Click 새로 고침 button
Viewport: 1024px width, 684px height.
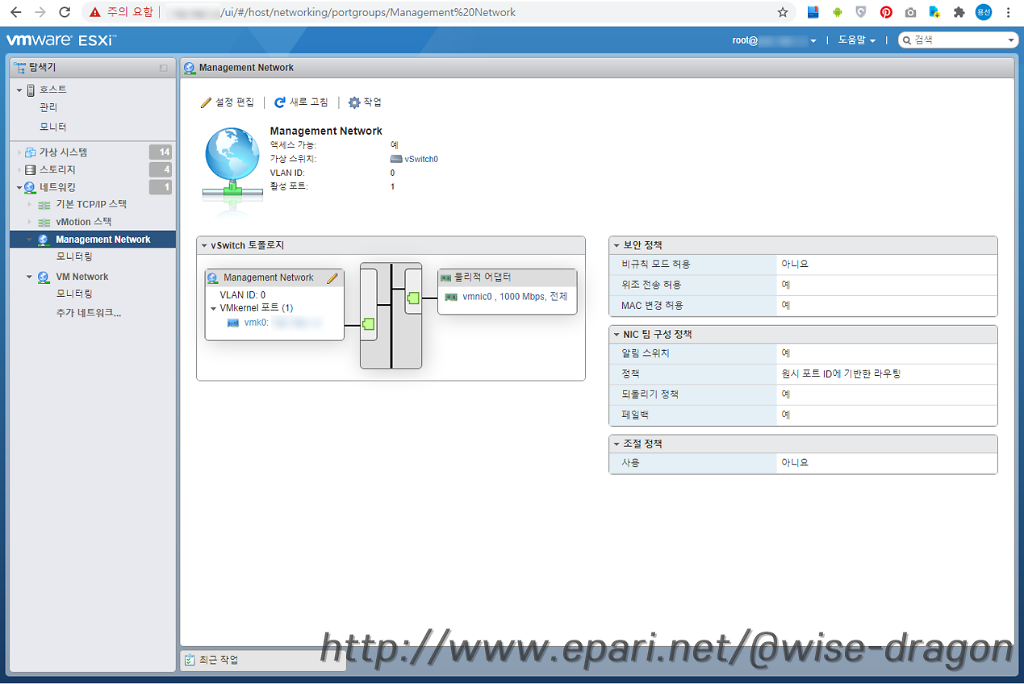tap(301, 103)
